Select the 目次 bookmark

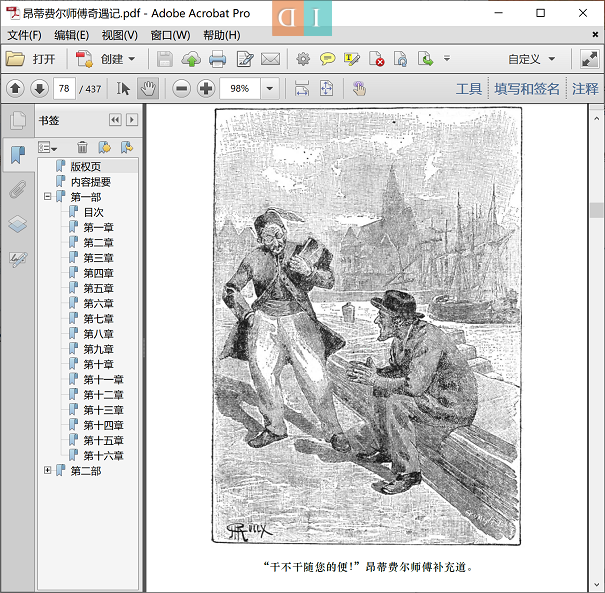click(93, 212)
